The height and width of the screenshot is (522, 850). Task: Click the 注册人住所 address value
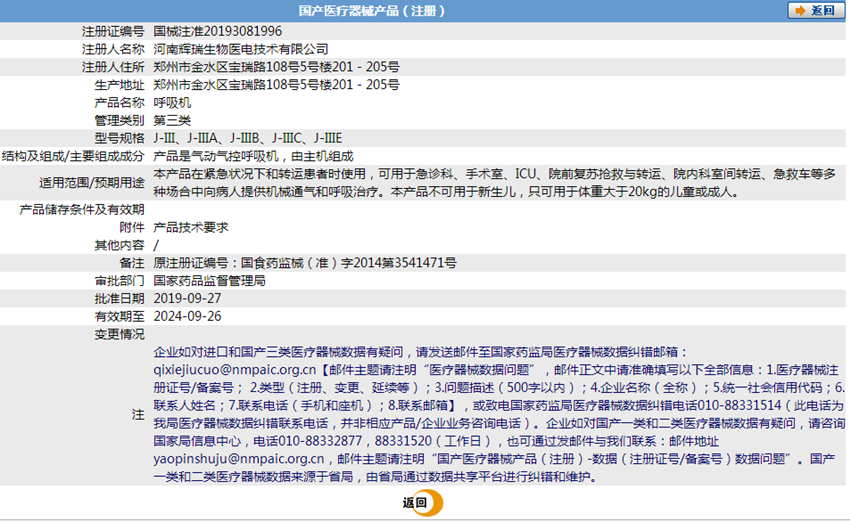276,67
